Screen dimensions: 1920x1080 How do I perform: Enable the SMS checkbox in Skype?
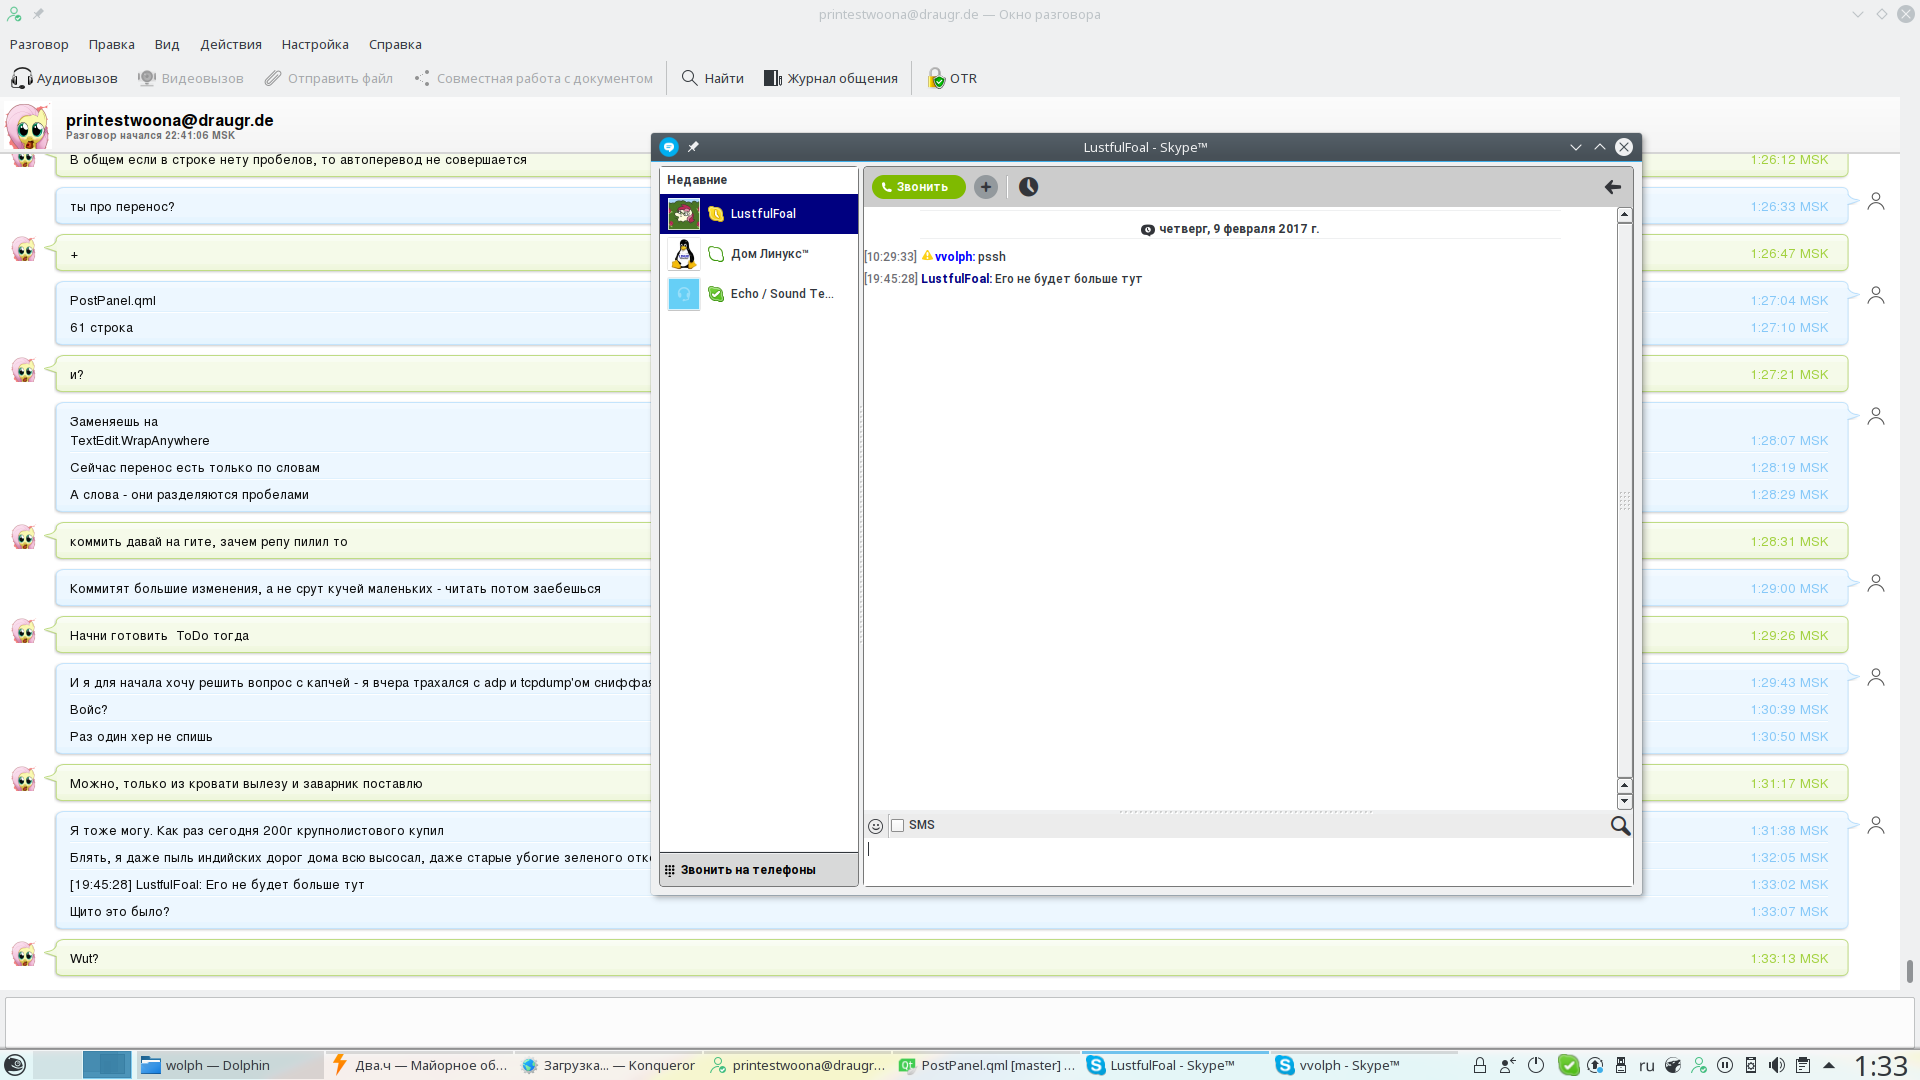click(898, 826)
